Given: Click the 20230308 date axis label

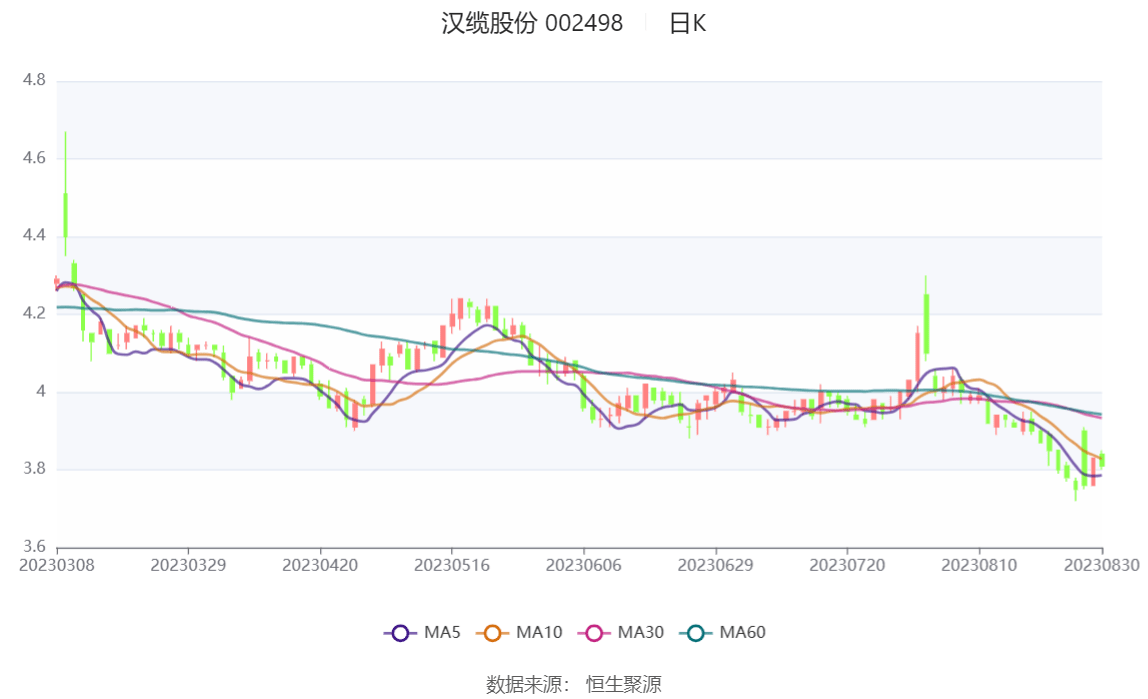Looking at the screenshot, I should pos(57,565).
